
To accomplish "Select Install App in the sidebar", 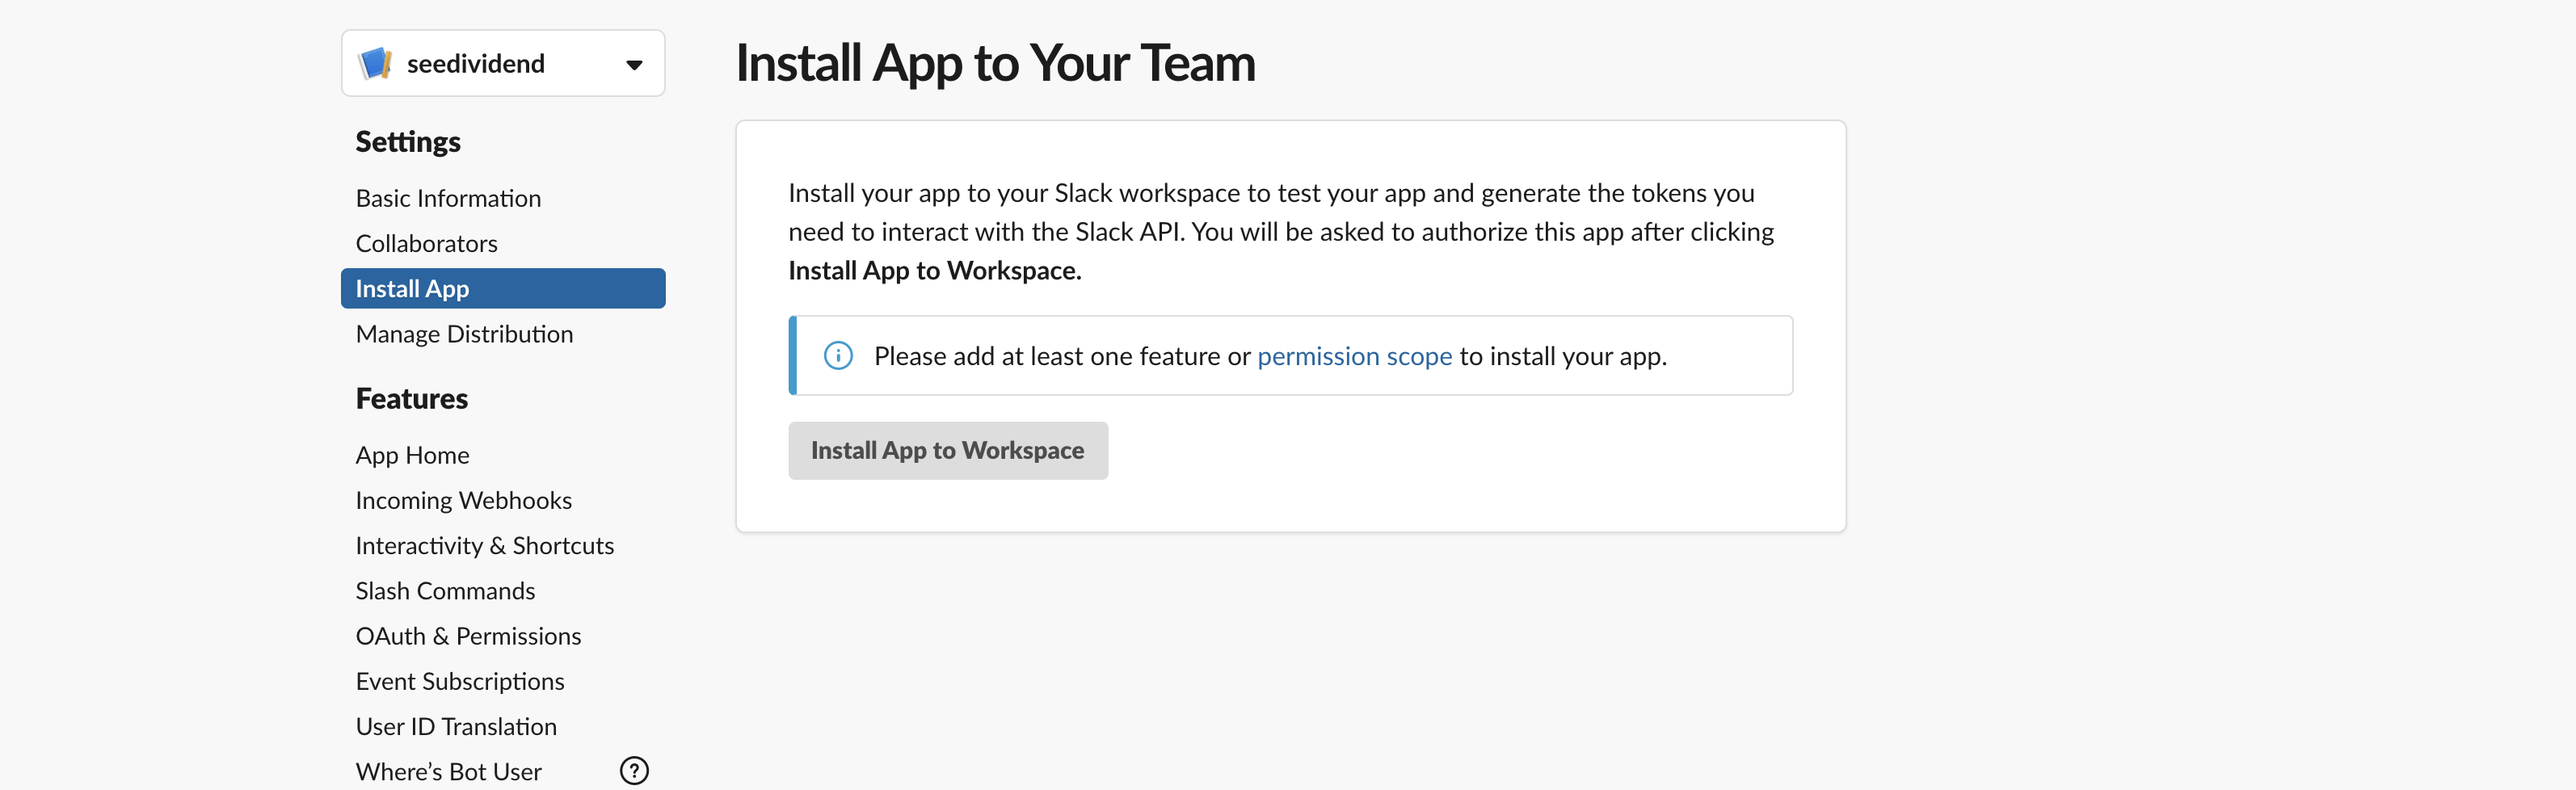I will pos(503,288).
